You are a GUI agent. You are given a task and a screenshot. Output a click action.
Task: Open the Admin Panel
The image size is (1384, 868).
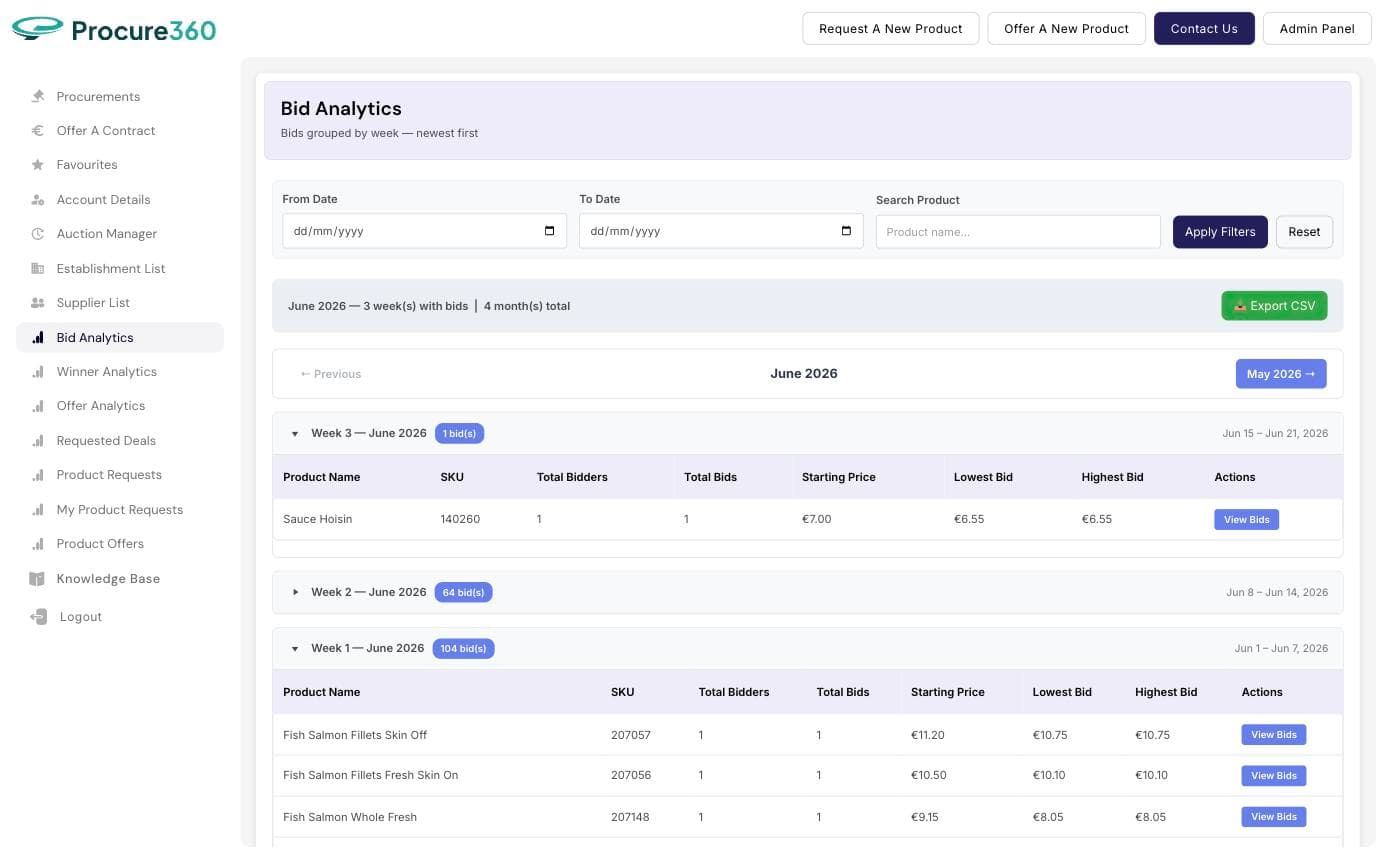coord(1317,29)
